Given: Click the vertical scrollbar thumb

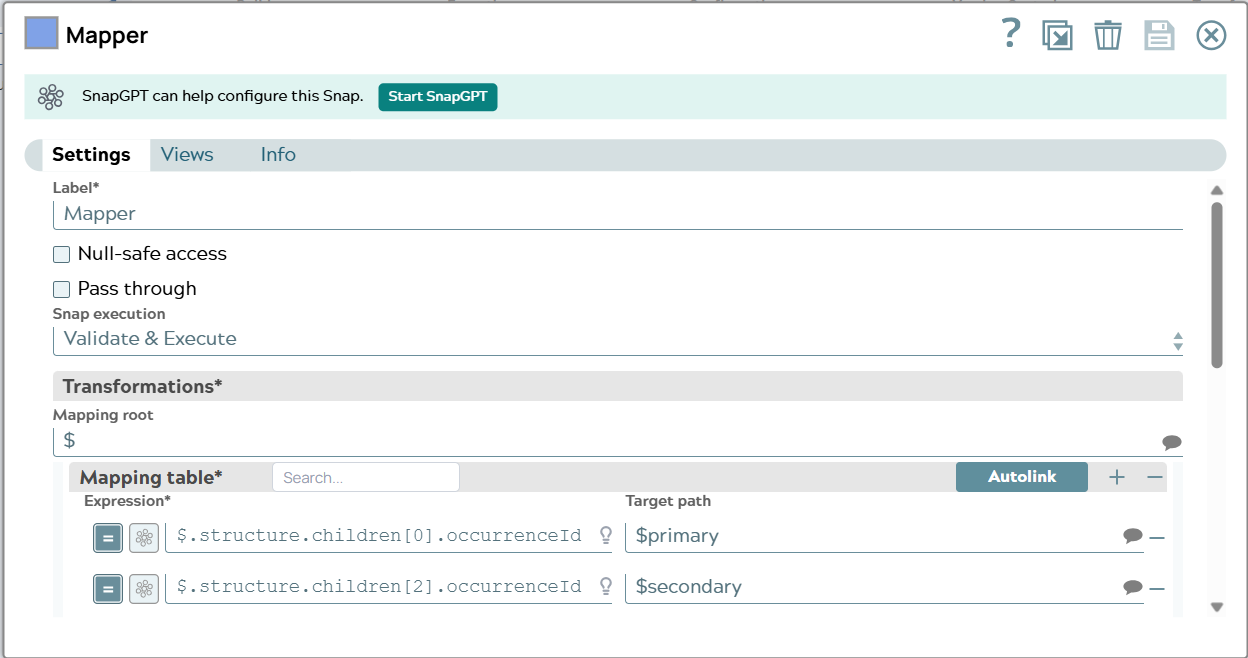Looking at the screenshot, I should point(1216,284).
